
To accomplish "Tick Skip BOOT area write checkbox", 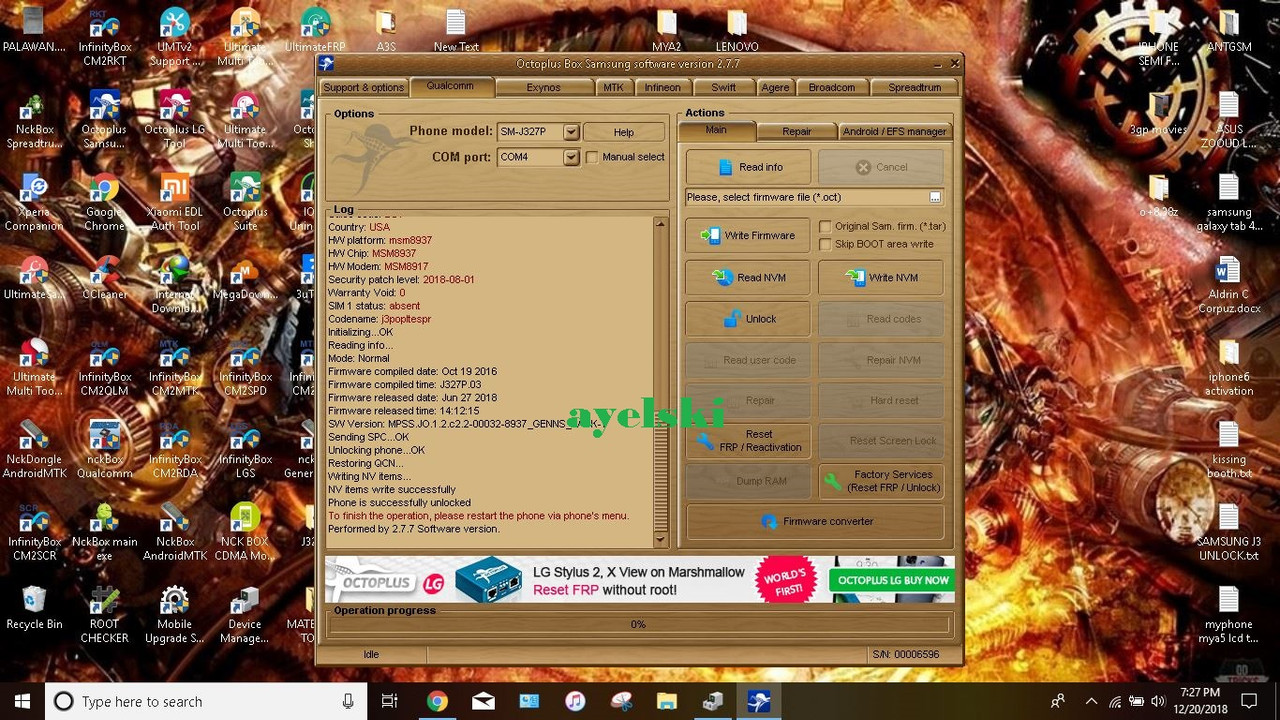I will pos(826,244).
